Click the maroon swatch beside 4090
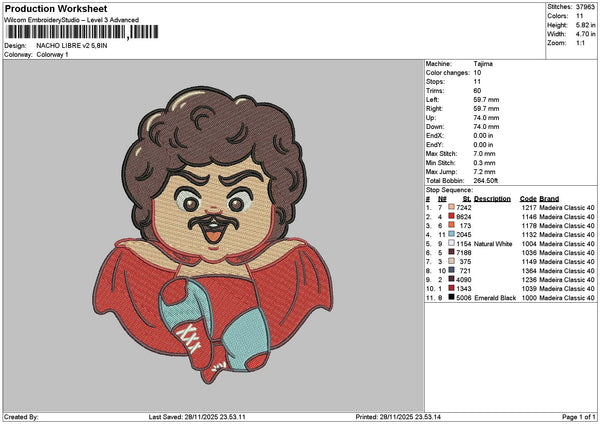 [452, 279]
